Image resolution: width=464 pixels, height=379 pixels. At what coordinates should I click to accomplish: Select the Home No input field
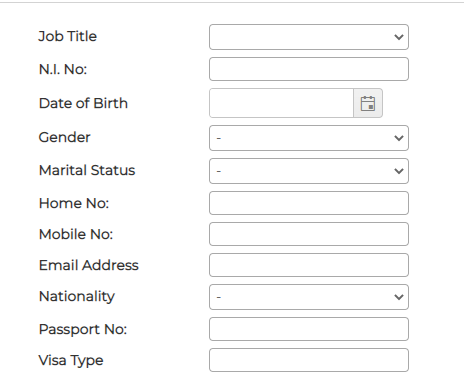(x=309, y=203)
